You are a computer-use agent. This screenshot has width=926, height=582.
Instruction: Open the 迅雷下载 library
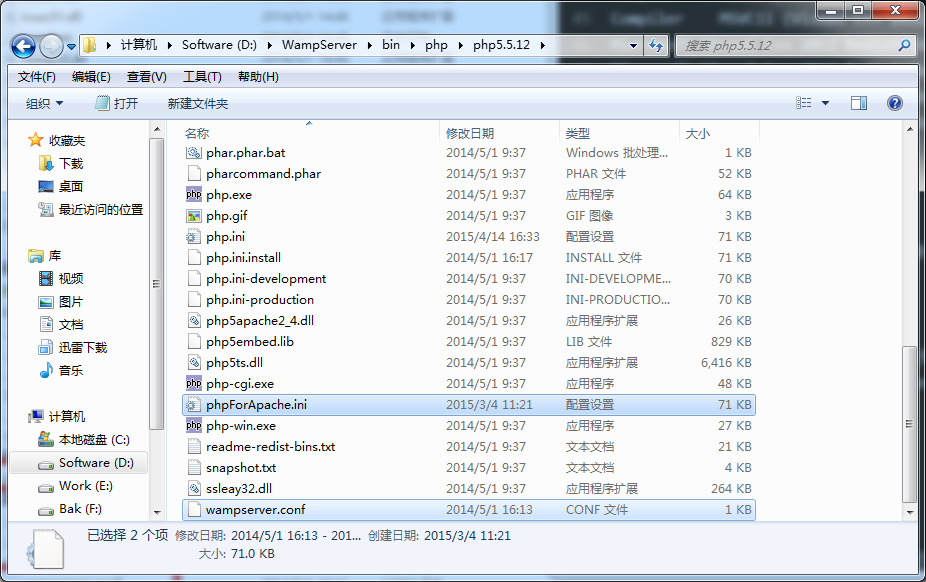coord(73,347)
